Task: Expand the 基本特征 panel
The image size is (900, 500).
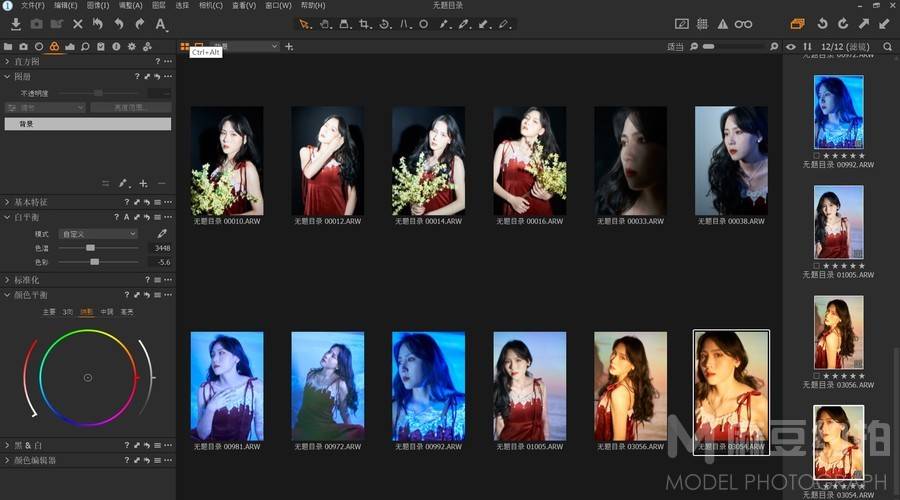Action: pyautogui.click(x=7, y=202)
